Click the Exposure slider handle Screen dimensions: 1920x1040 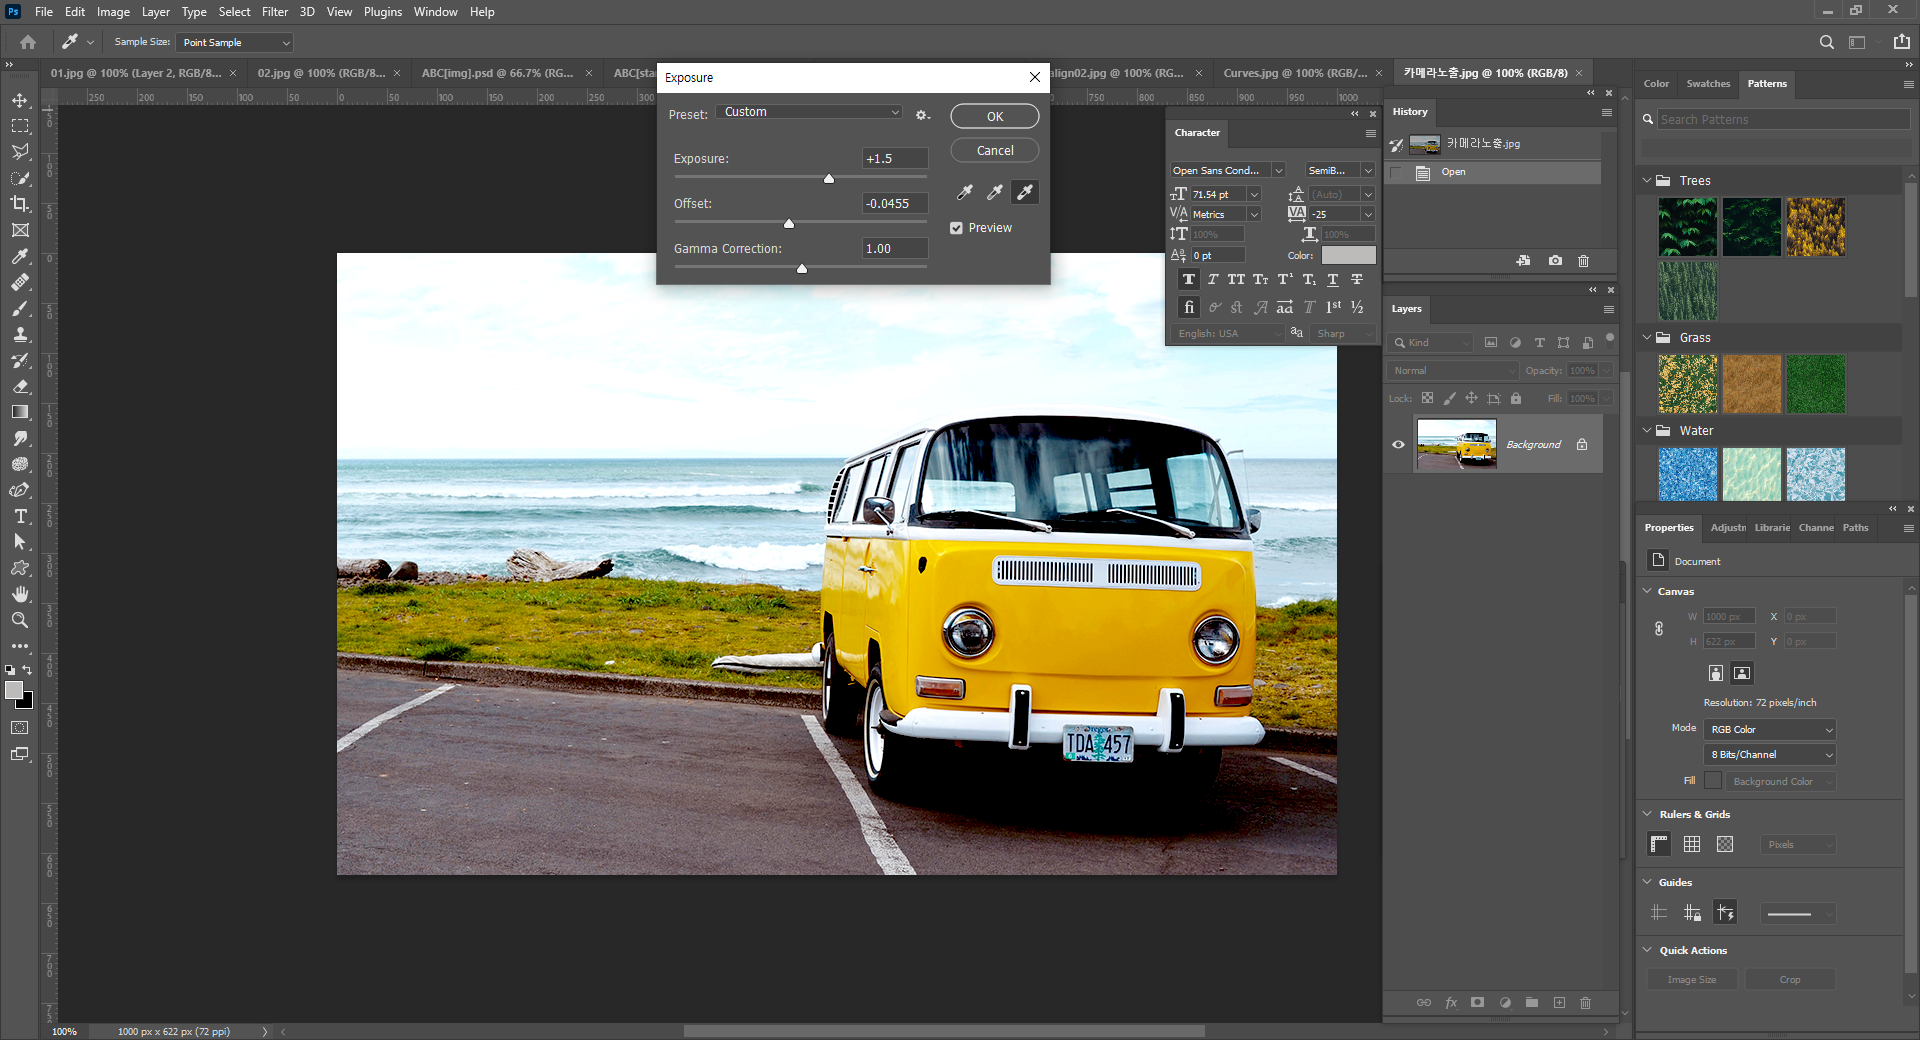coord(828,178)
